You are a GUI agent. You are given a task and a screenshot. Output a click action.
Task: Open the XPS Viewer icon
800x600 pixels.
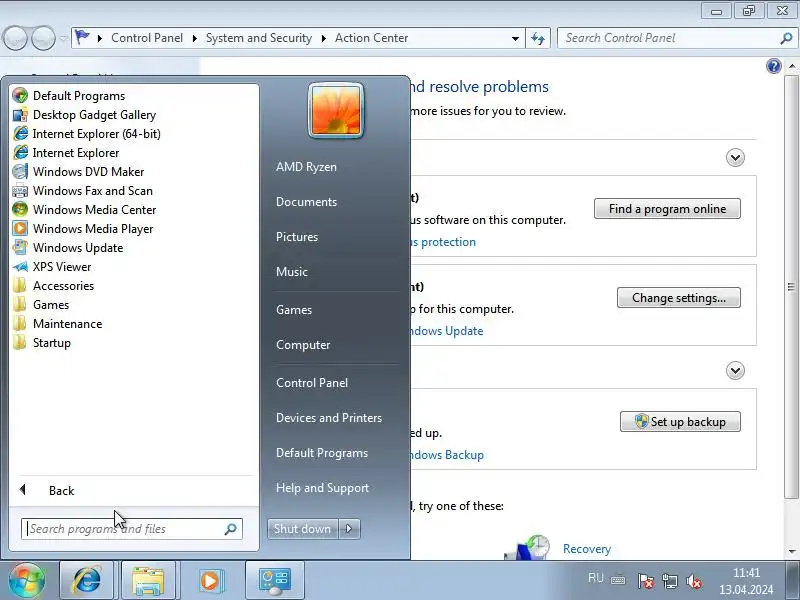(x=20, y=267)
